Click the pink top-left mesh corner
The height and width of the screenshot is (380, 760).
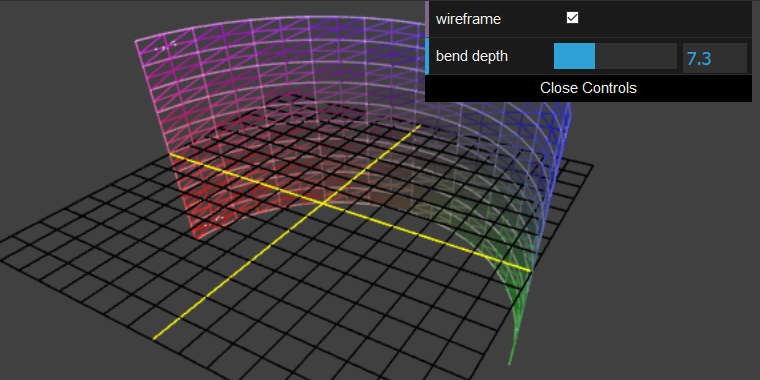[136, 42]
